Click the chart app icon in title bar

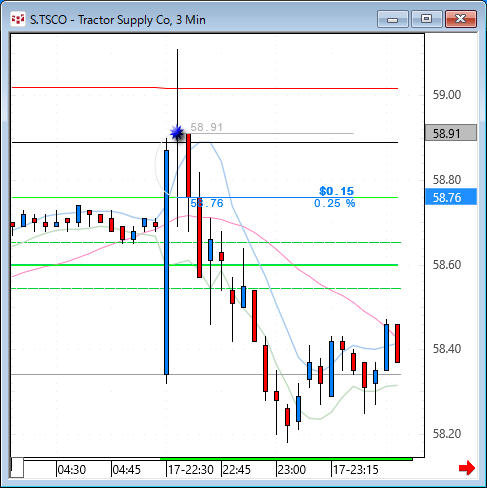pyautogui.click(x=18, y=19)
